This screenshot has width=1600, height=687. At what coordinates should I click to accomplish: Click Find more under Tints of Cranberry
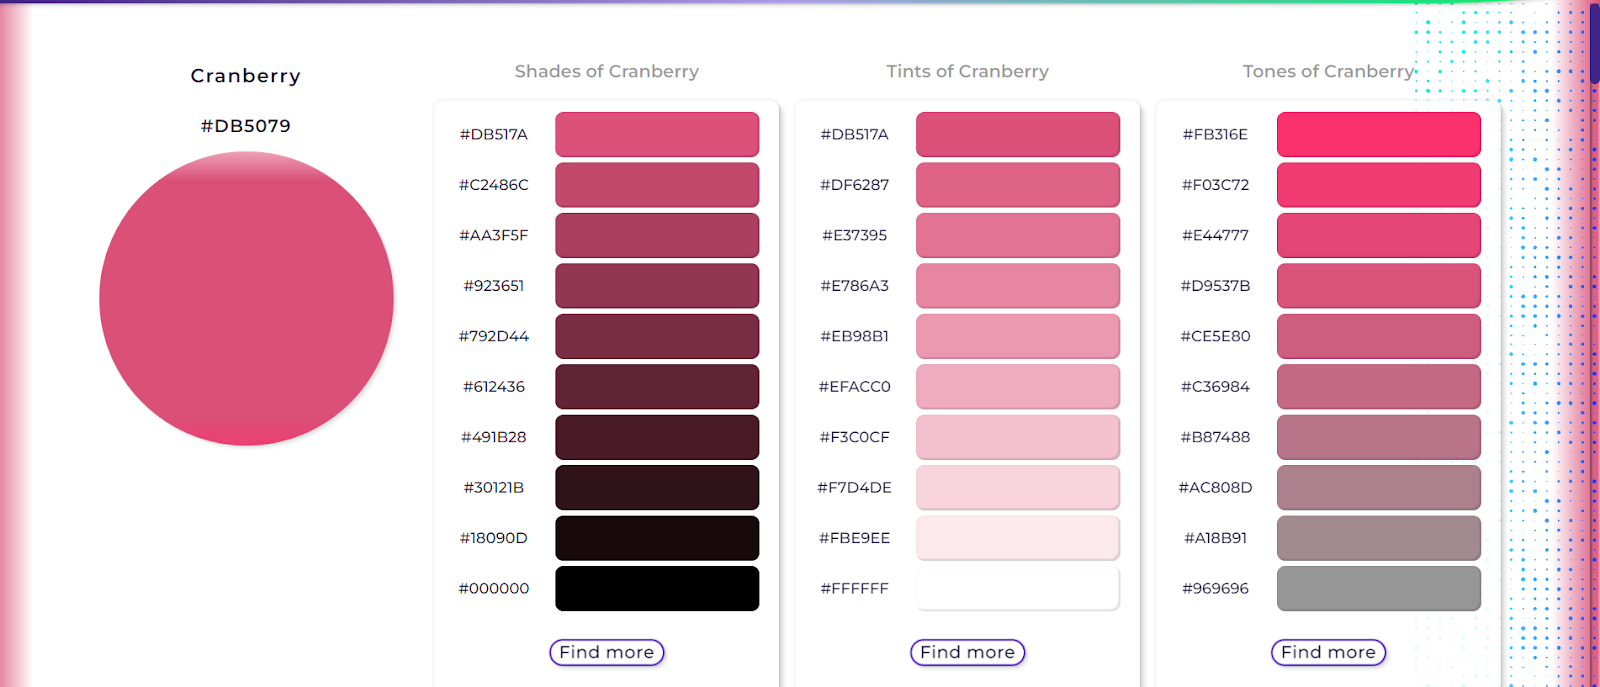[x=967, y=652]
